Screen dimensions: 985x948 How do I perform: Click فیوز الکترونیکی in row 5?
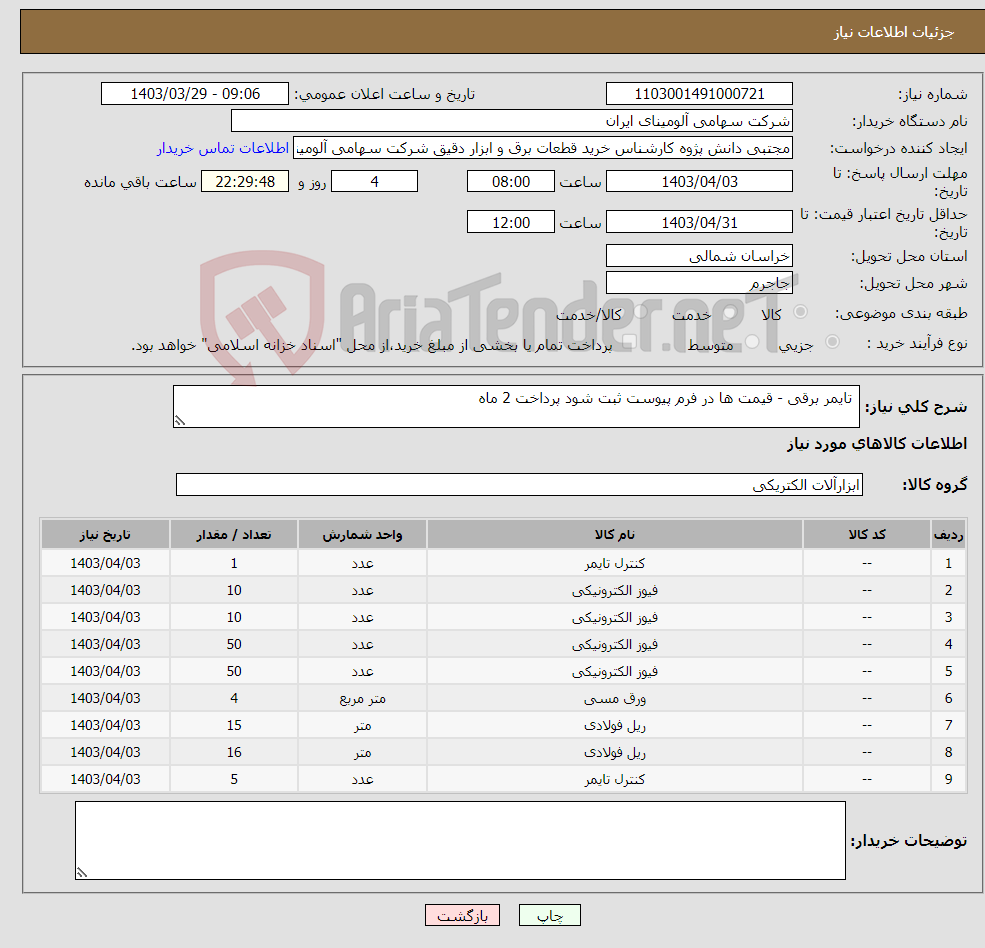pyautogui.click(x=614, y=672)
